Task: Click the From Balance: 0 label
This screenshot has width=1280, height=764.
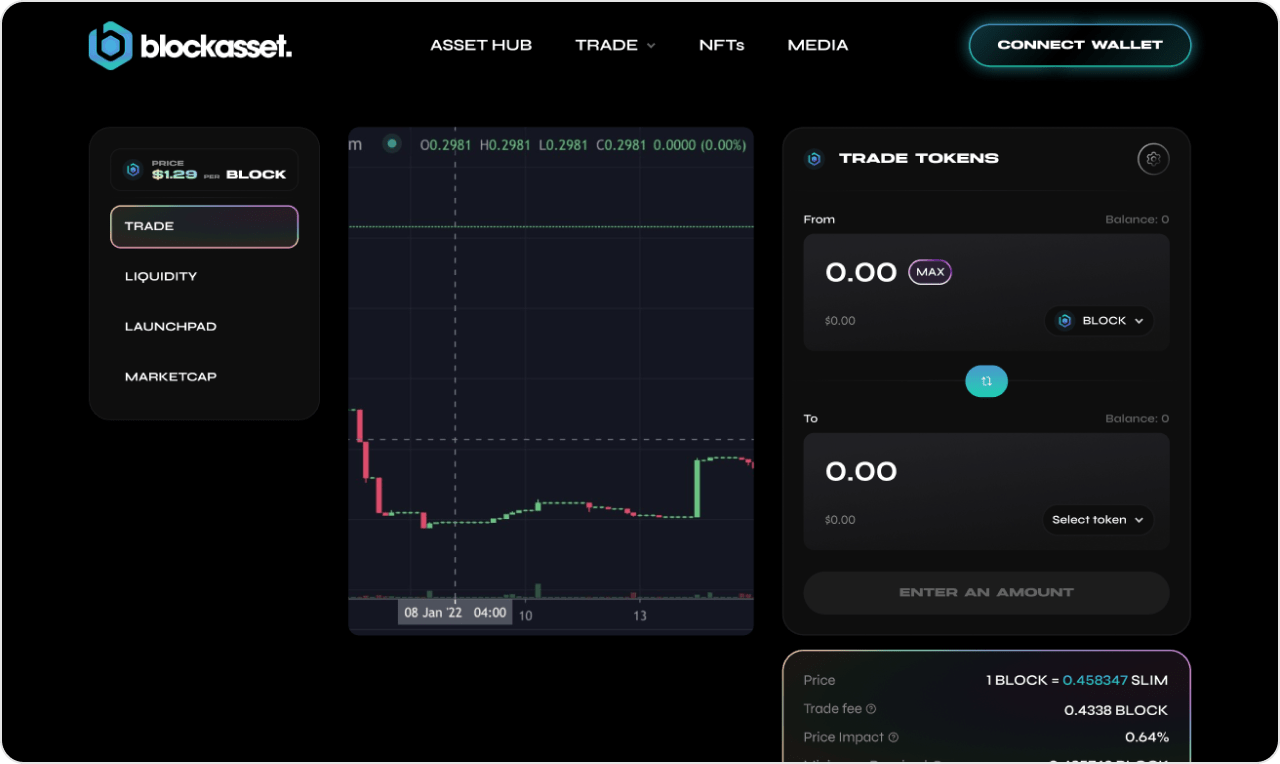Action: pyautogui.click(x=1137, y=220)
